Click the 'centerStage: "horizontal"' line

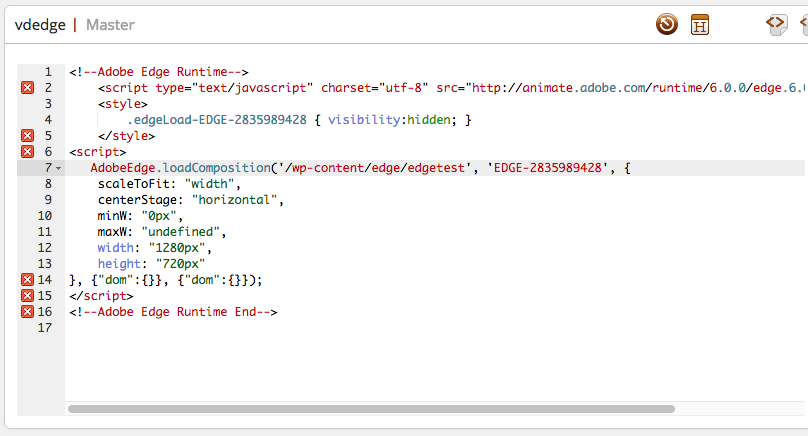point(191,199)
